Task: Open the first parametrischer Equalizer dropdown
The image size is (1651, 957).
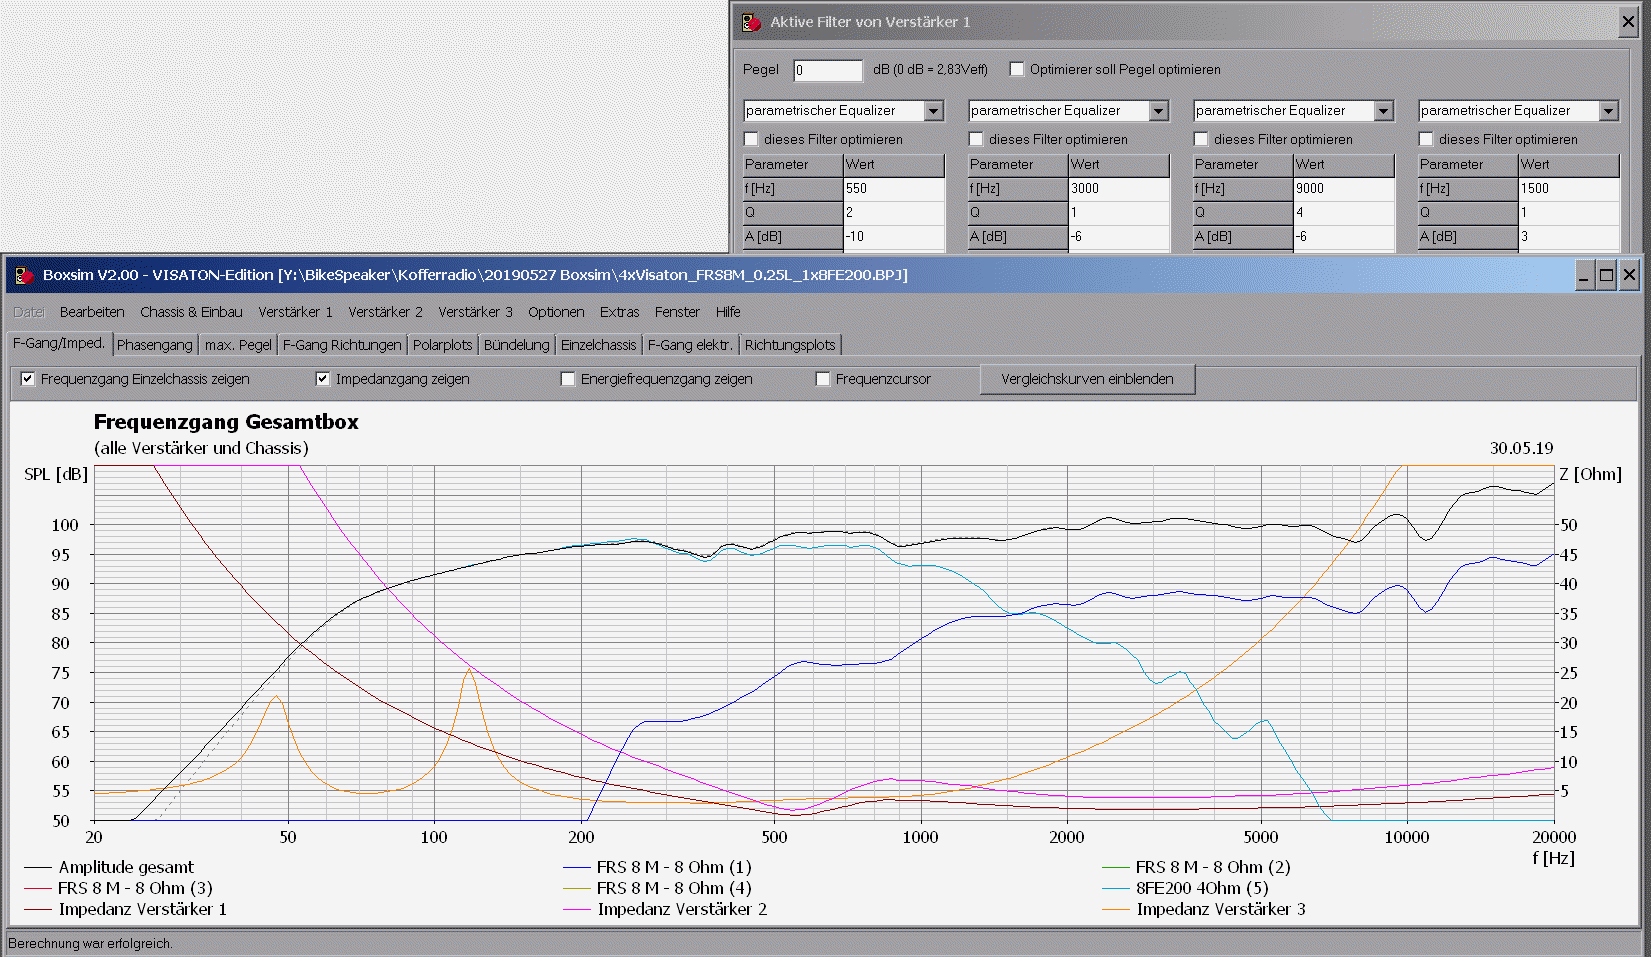Action: tap(933, 111)
